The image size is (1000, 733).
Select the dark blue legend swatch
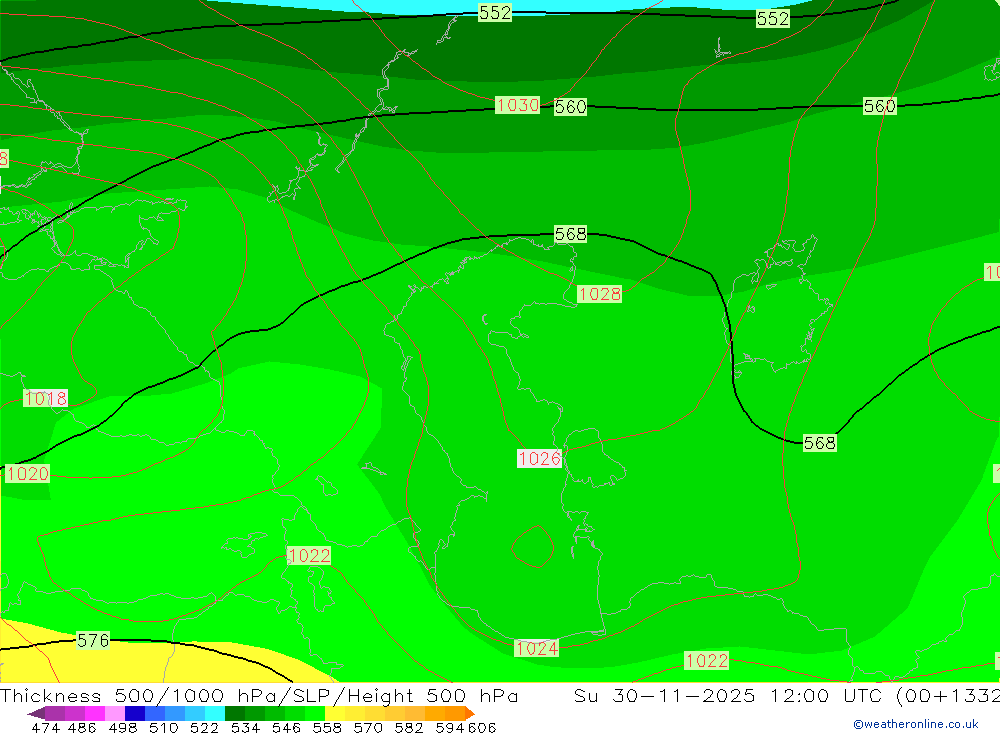click(135, 713)
